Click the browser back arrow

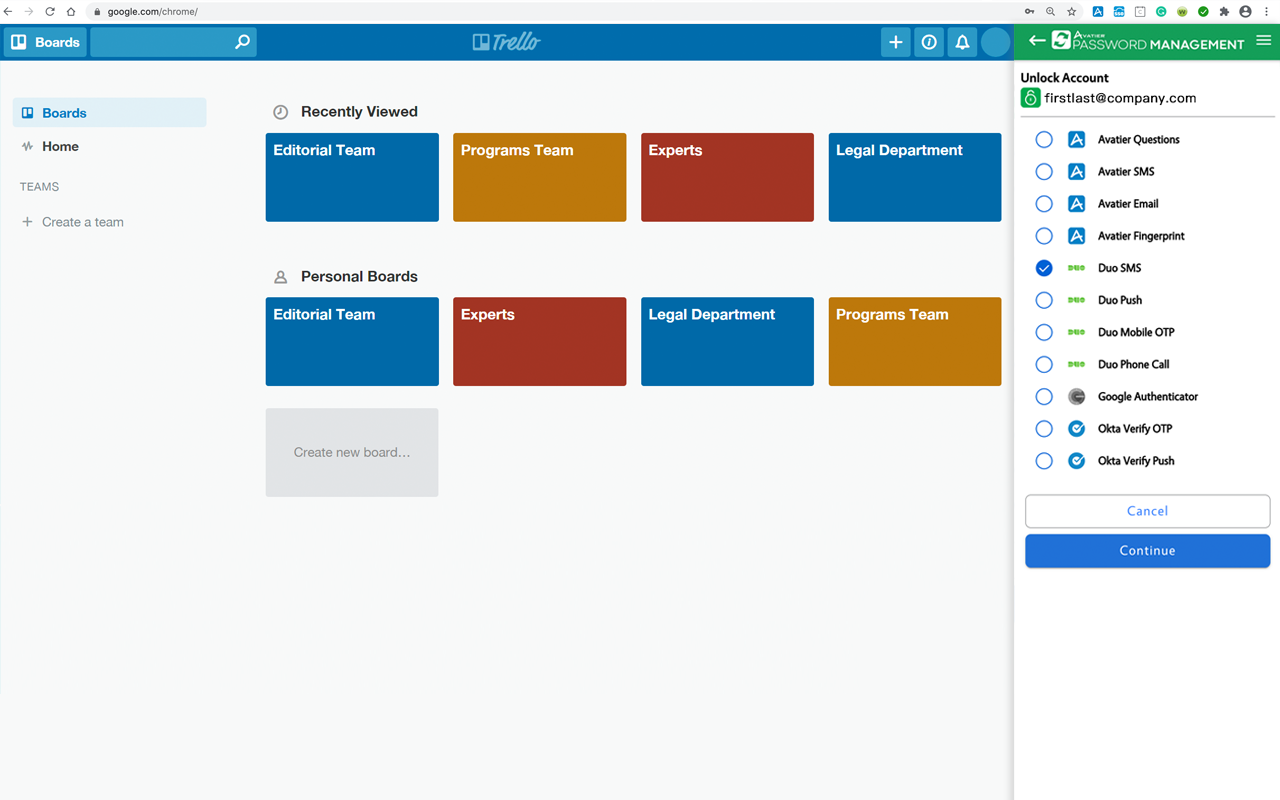point(8,12)
